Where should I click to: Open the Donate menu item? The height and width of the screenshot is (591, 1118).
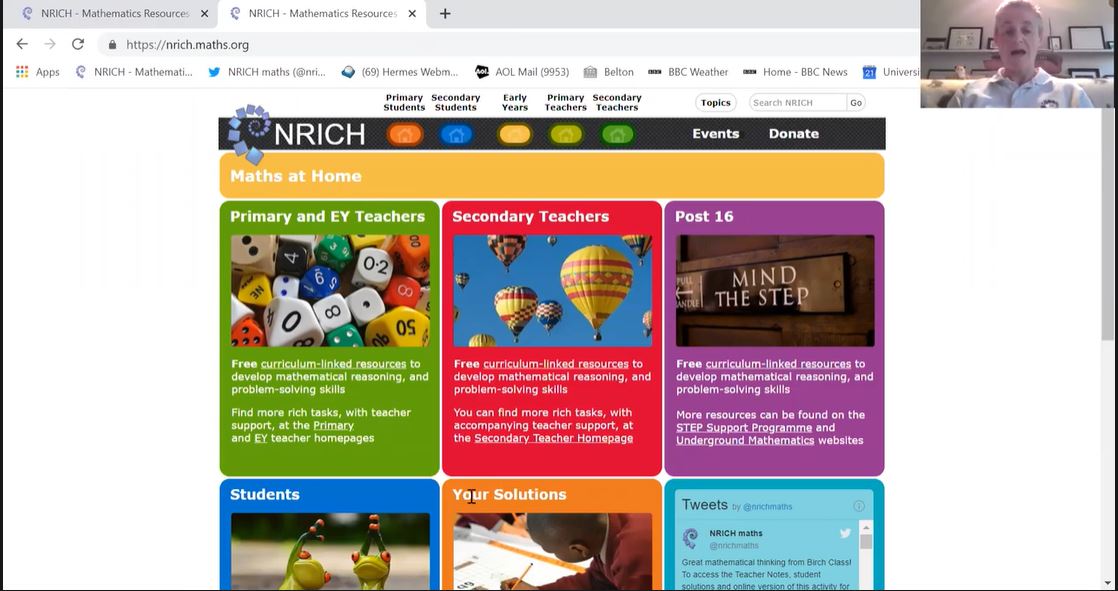pyautogui.click(x=793, y=134)
